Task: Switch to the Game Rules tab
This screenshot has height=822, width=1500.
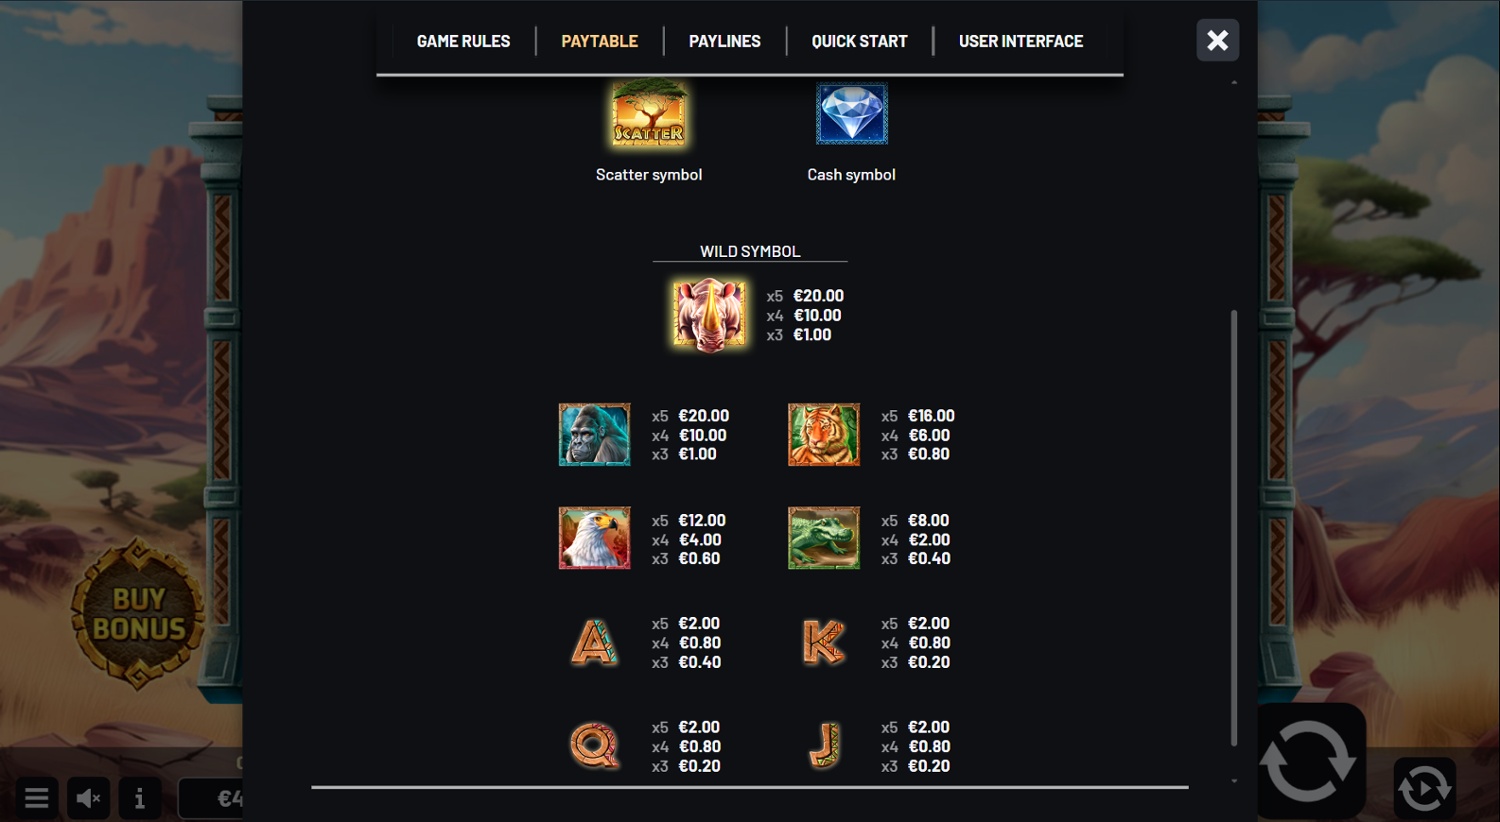Action: pos(463,41)
